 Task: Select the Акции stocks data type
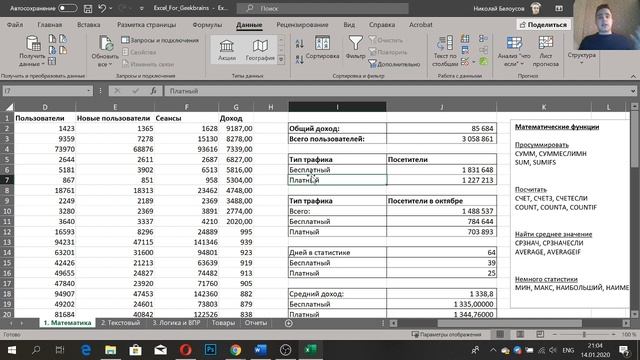tap(227, 50)
